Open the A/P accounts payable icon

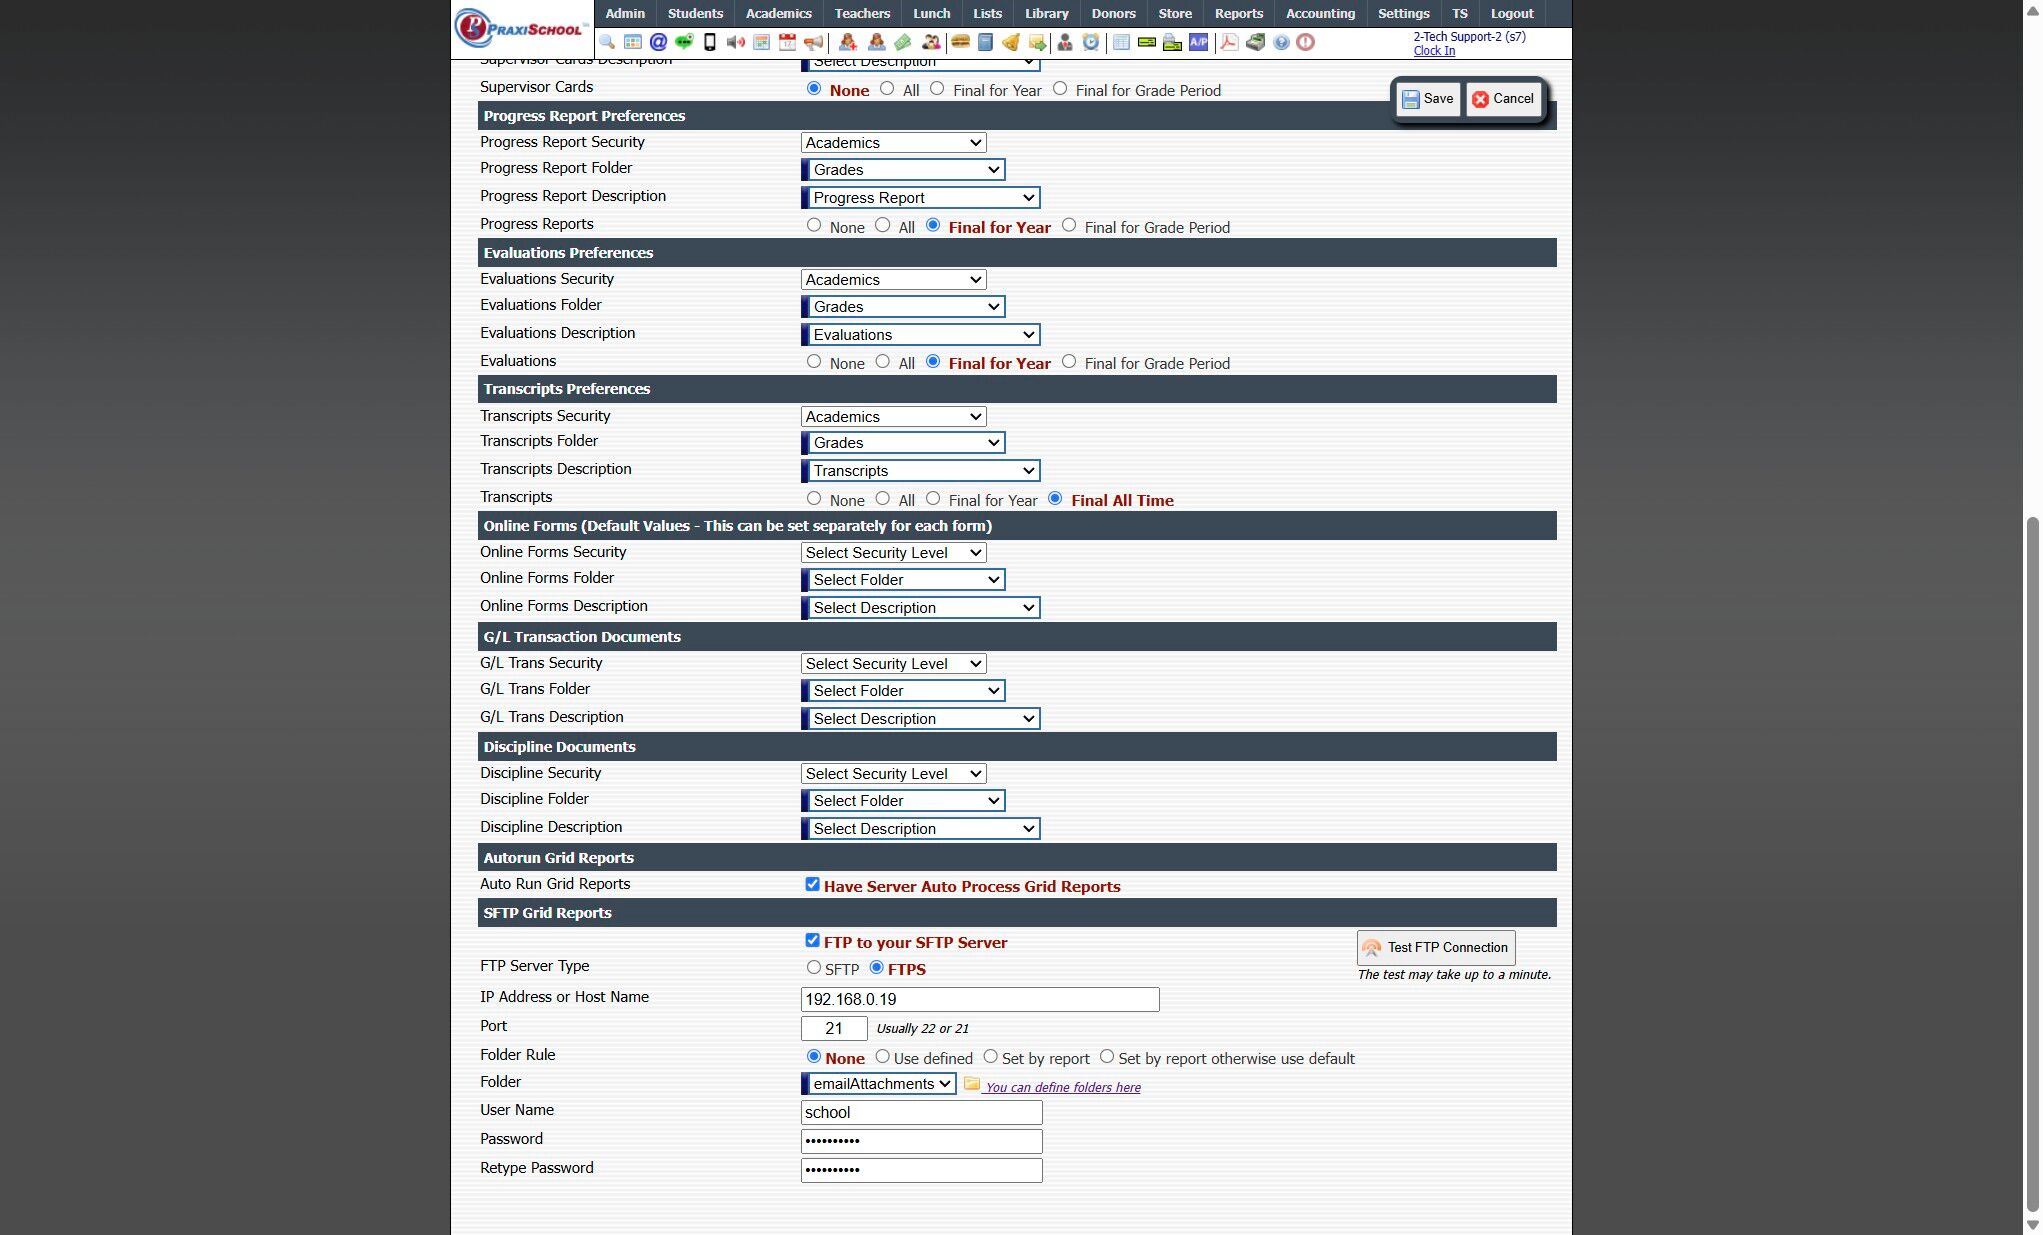coord(1198,42)
